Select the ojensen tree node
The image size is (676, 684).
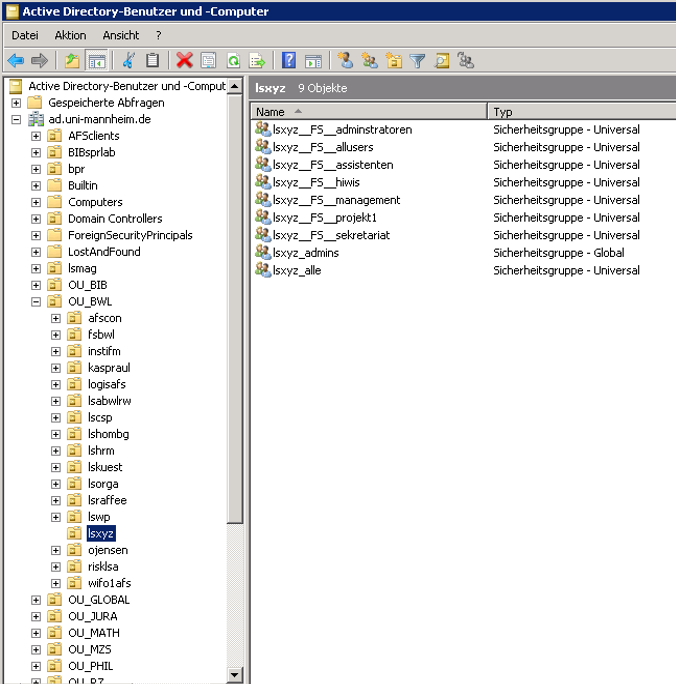coord(108,550)
